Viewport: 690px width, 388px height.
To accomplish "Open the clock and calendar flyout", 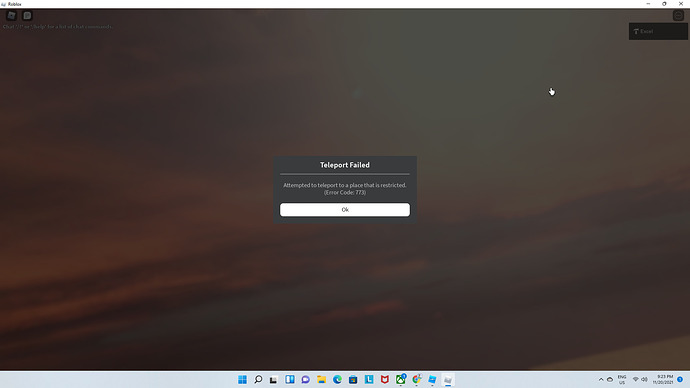I will tap(665, 380).
